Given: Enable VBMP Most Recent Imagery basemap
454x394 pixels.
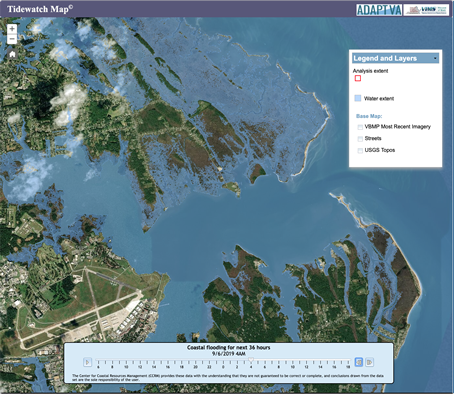Looking at the screenshot, I should (x=360, y=127).
